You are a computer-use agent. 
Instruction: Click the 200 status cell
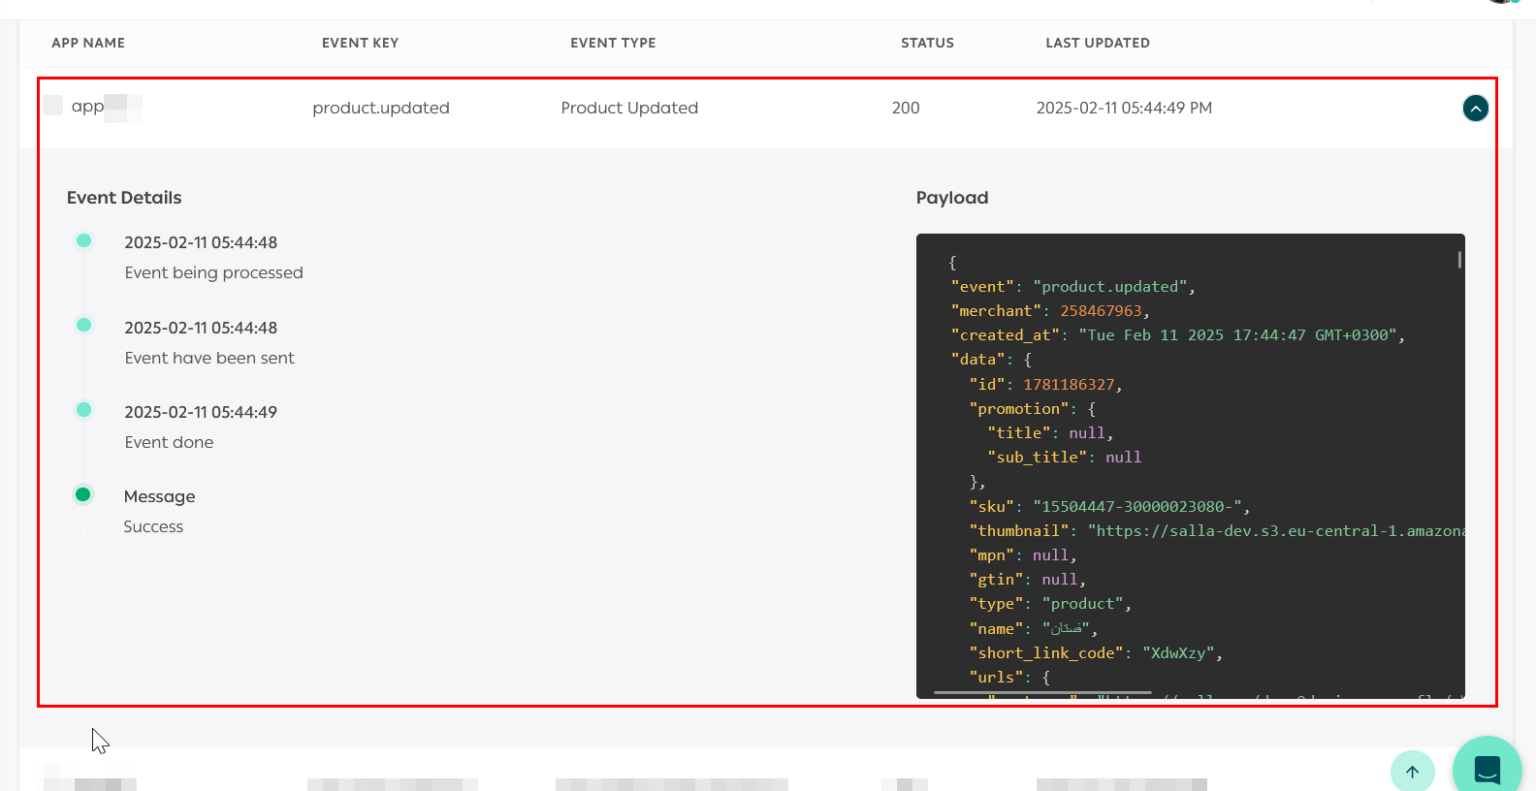(906, 108)
